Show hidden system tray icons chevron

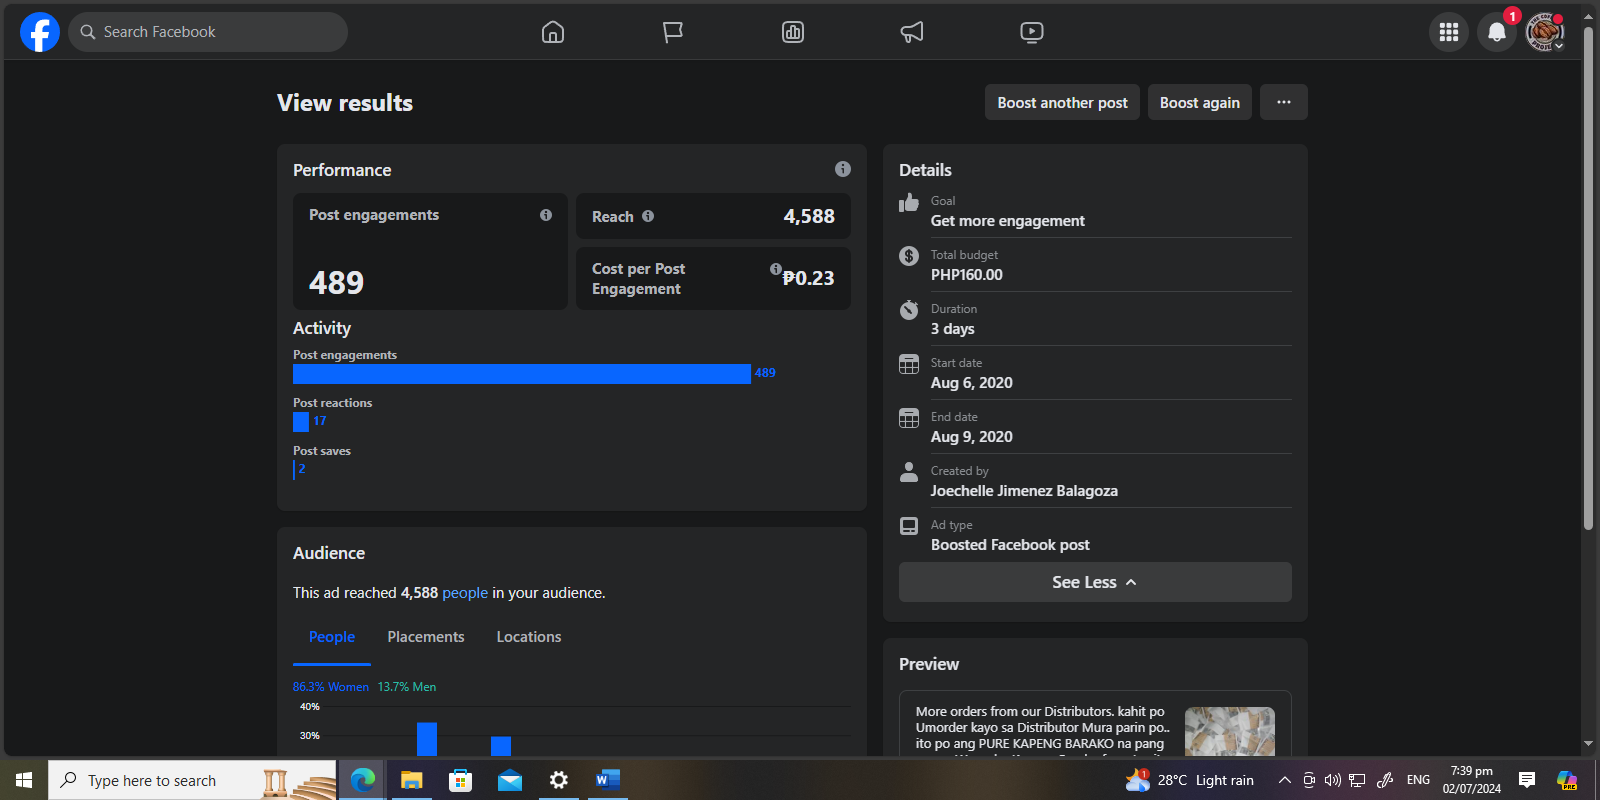coord(1284,780)
